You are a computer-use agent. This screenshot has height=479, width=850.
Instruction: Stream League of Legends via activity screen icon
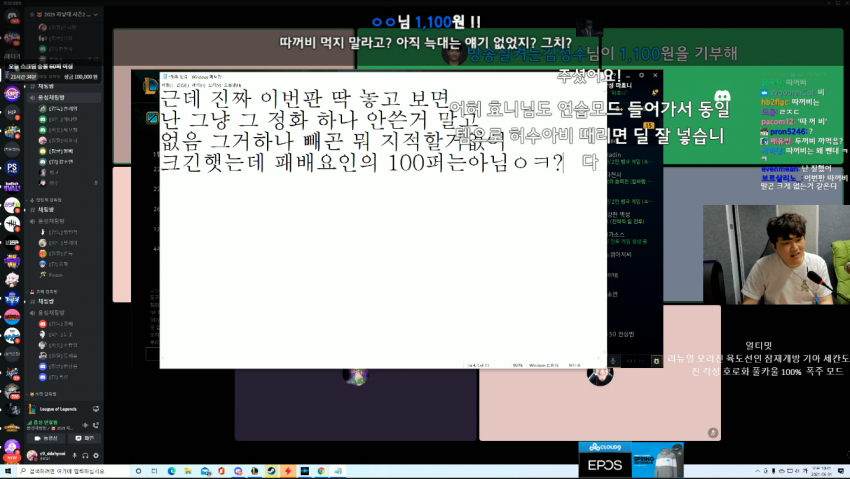96,409
